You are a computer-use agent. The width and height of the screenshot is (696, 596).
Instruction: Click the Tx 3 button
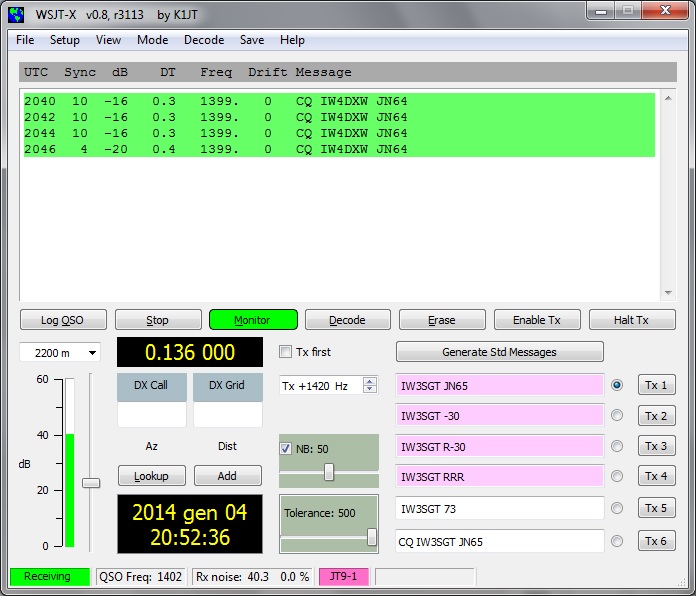pos(656,446)
